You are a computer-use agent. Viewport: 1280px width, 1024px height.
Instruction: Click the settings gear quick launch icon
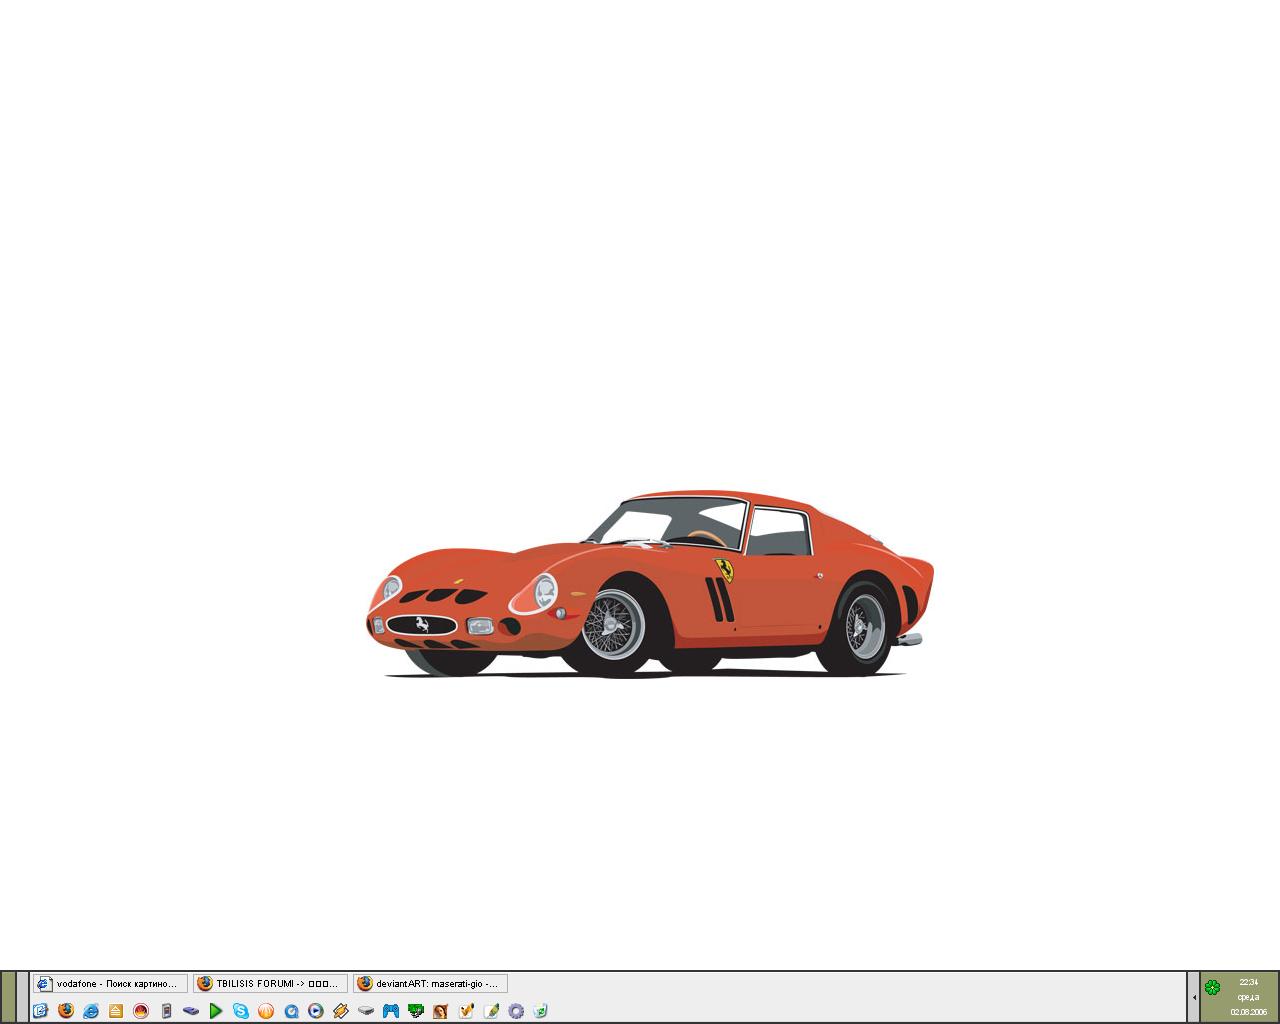click(516, 1011)
